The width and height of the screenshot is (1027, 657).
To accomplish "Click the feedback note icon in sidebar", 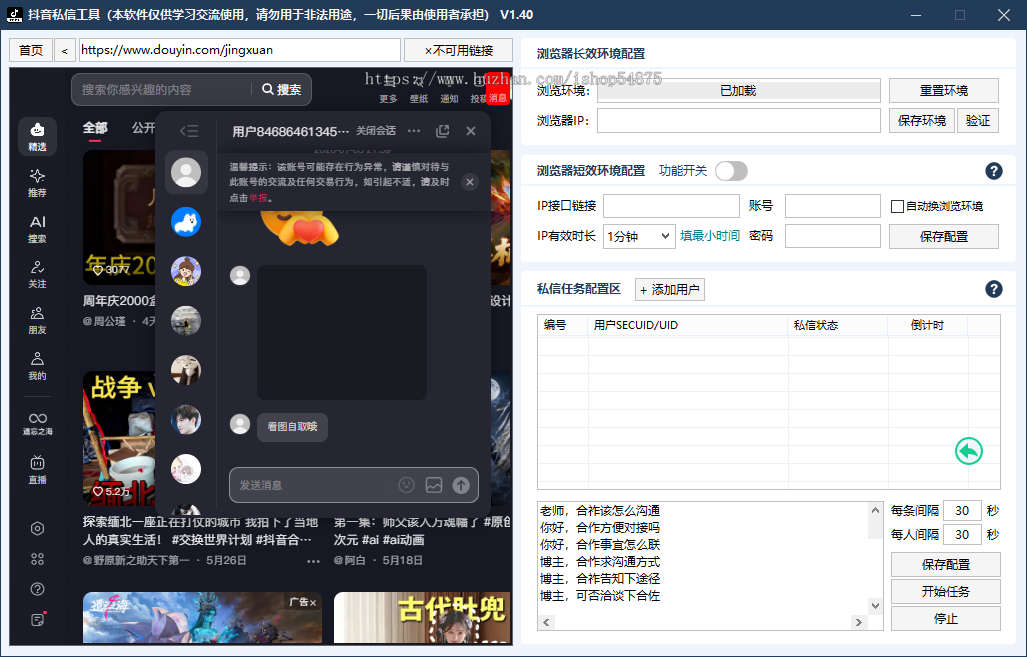I will tap(38, 619).
